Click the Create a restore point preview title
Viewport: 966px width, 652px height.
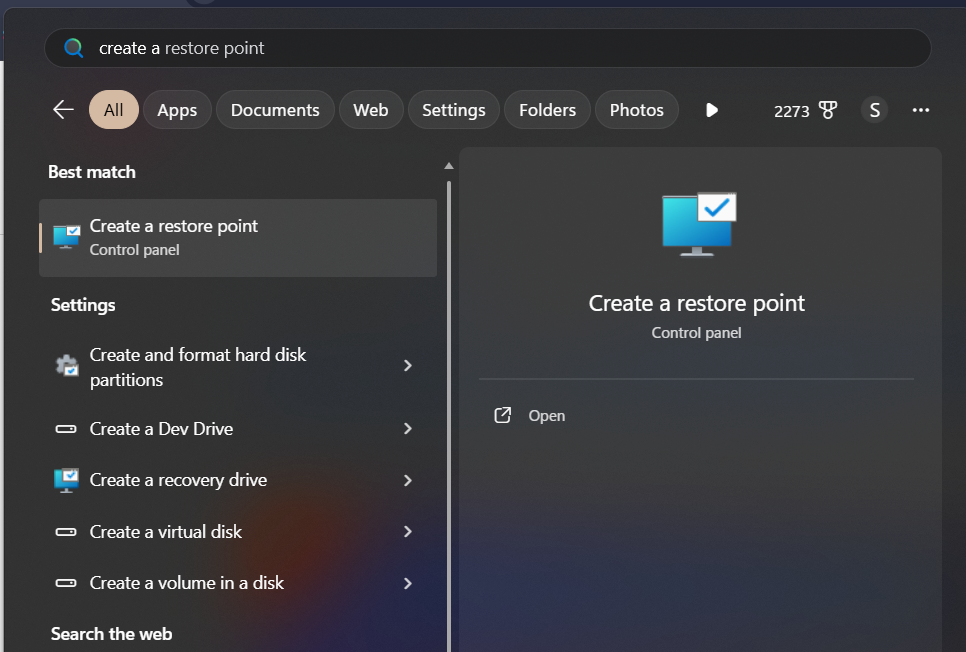click(x=697, y=303)
